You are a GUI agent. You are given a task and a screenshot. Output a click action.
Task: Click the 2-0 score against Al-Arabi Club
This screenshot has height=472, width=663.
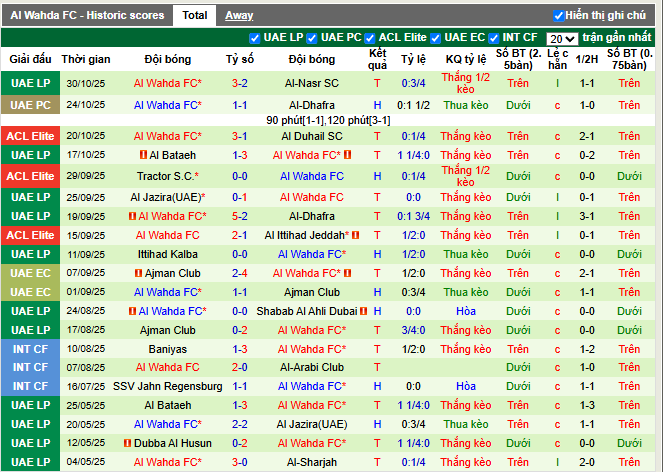[x=240, y=367]
